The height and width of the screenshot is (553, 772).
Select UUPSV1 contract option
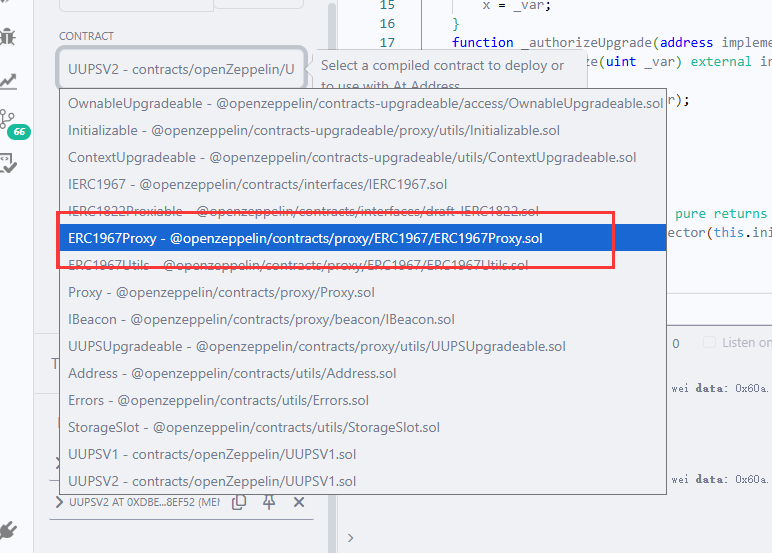pos(363,454)
